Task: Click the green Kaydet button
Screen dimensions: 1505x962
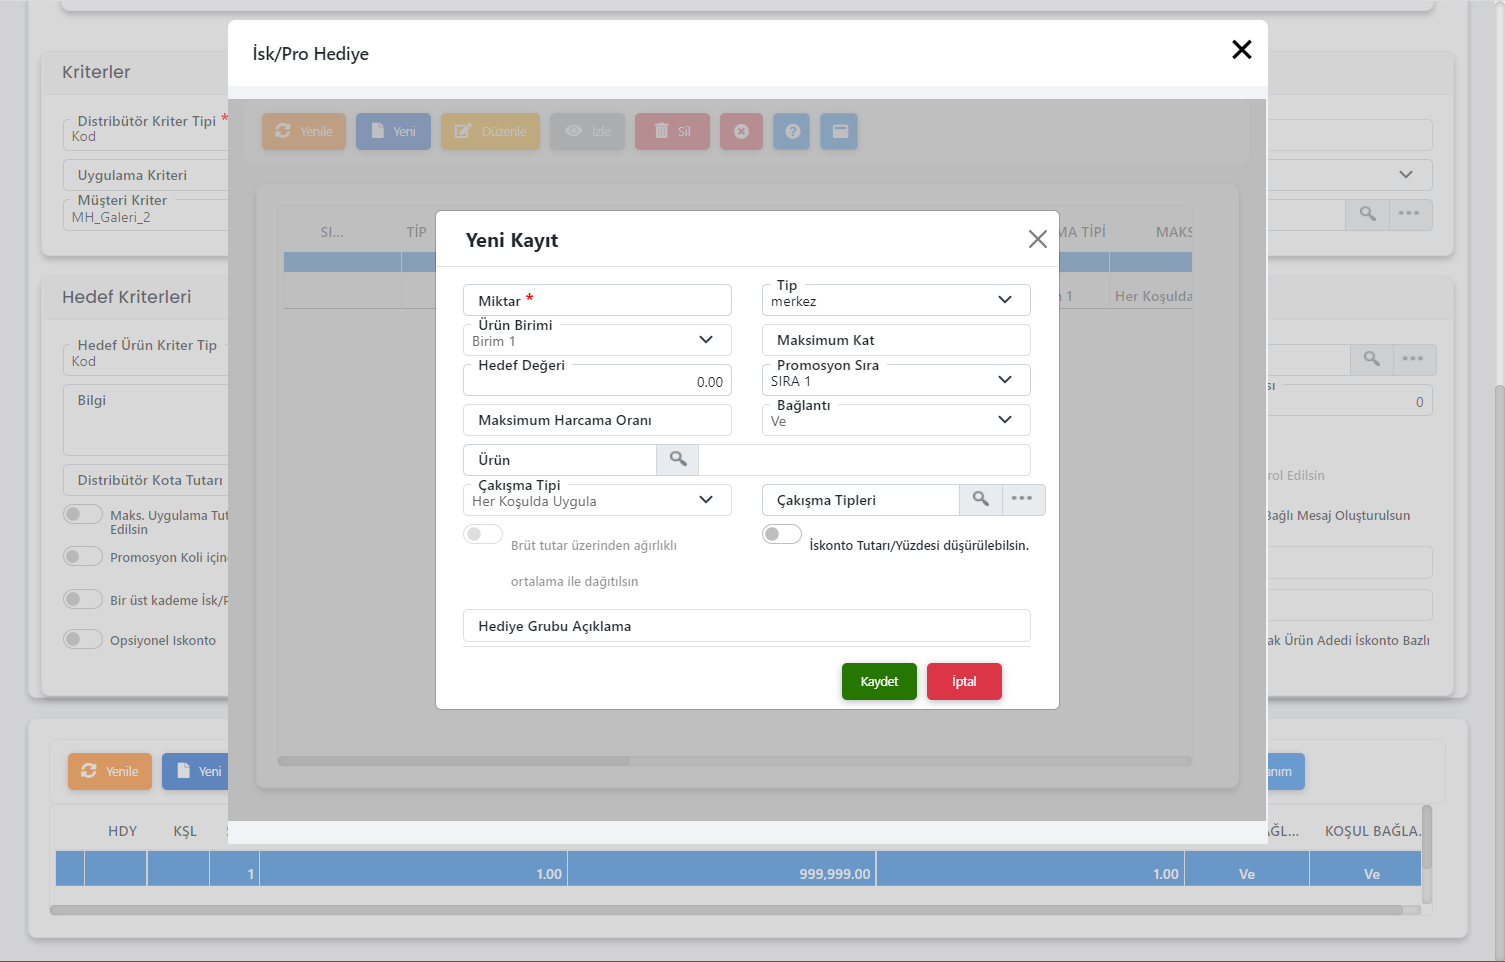Action: [x=879, y=682]
